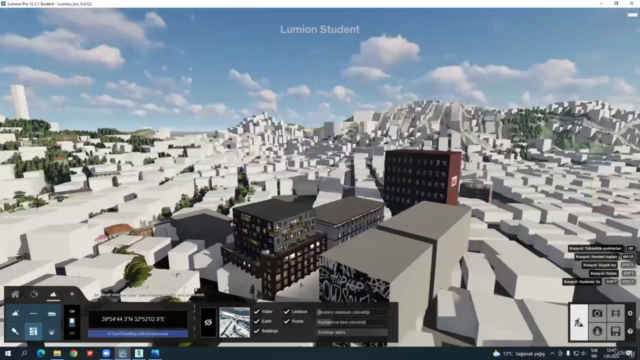Open the satellite map thumbnail
This screenshot has width=640, height=360.
click(x=234, y=322)
